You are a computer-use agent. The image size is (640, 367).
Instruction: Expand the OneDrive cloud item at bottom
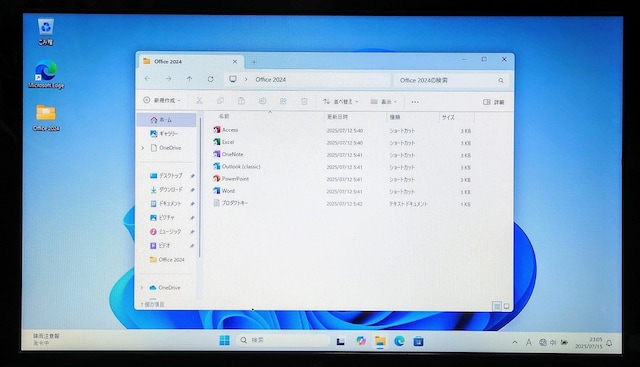click(x=142, y=288)
